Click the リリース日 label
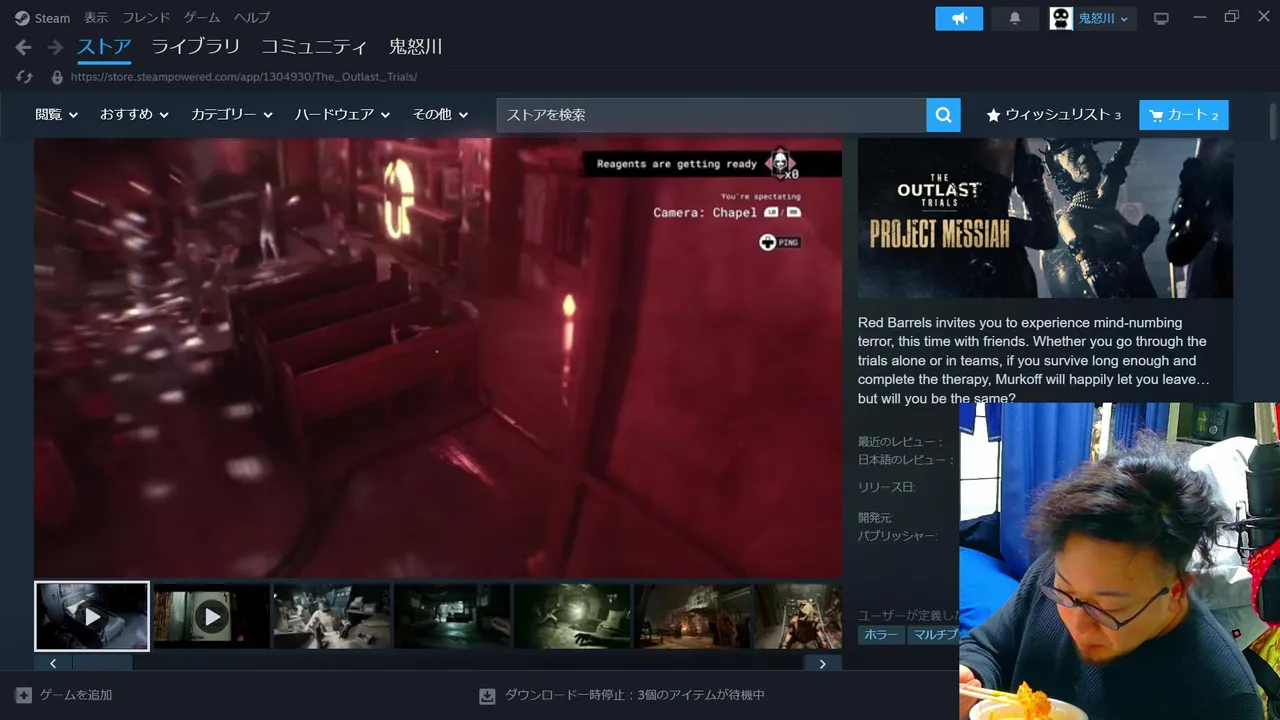Image resolution: width=1280 pixels, height=720 pixels. pos(886,487)
